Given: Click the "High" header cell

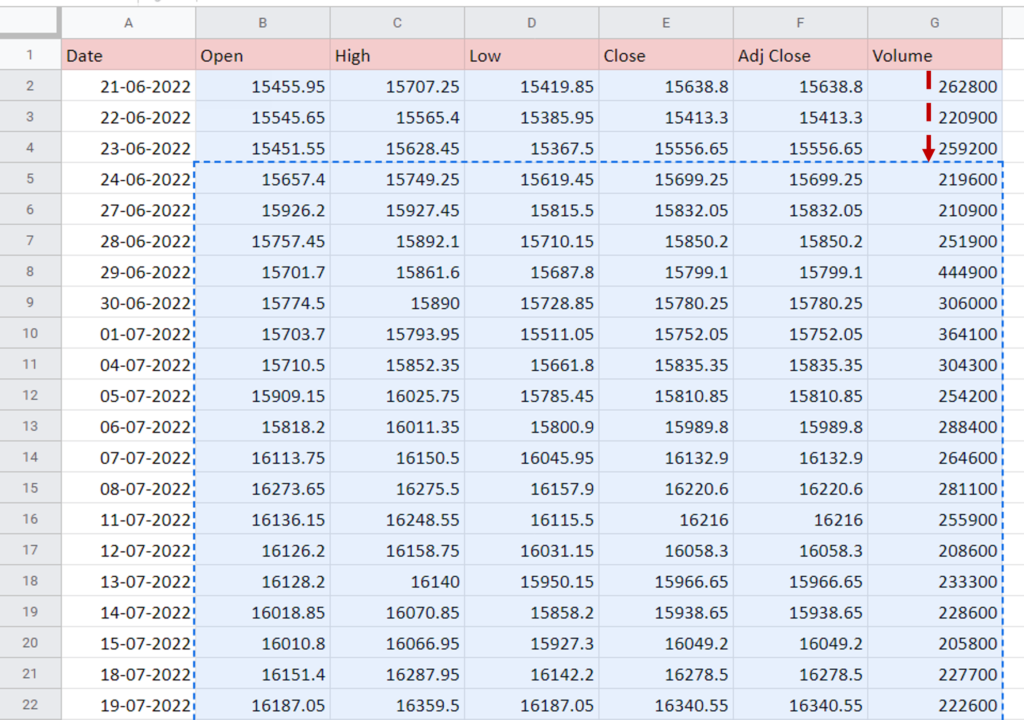Looking at the screenshot, I should (x=397, y=55).
